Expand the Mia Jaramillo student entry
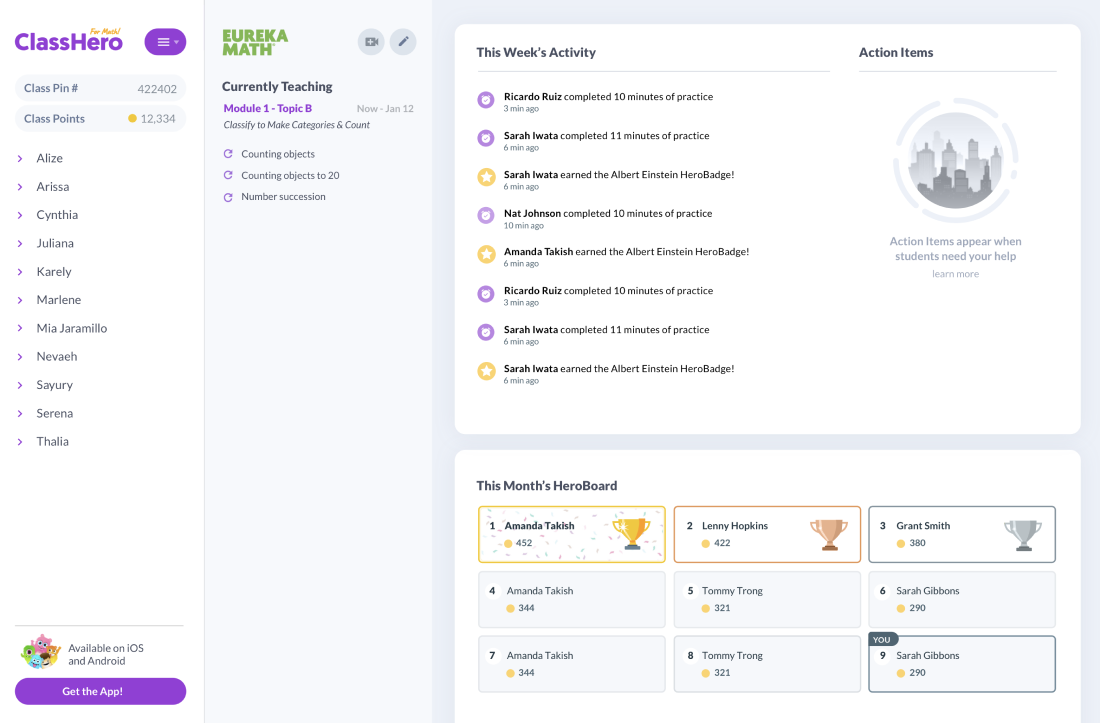Screen dimensions: 1100x723 point(20,328)
